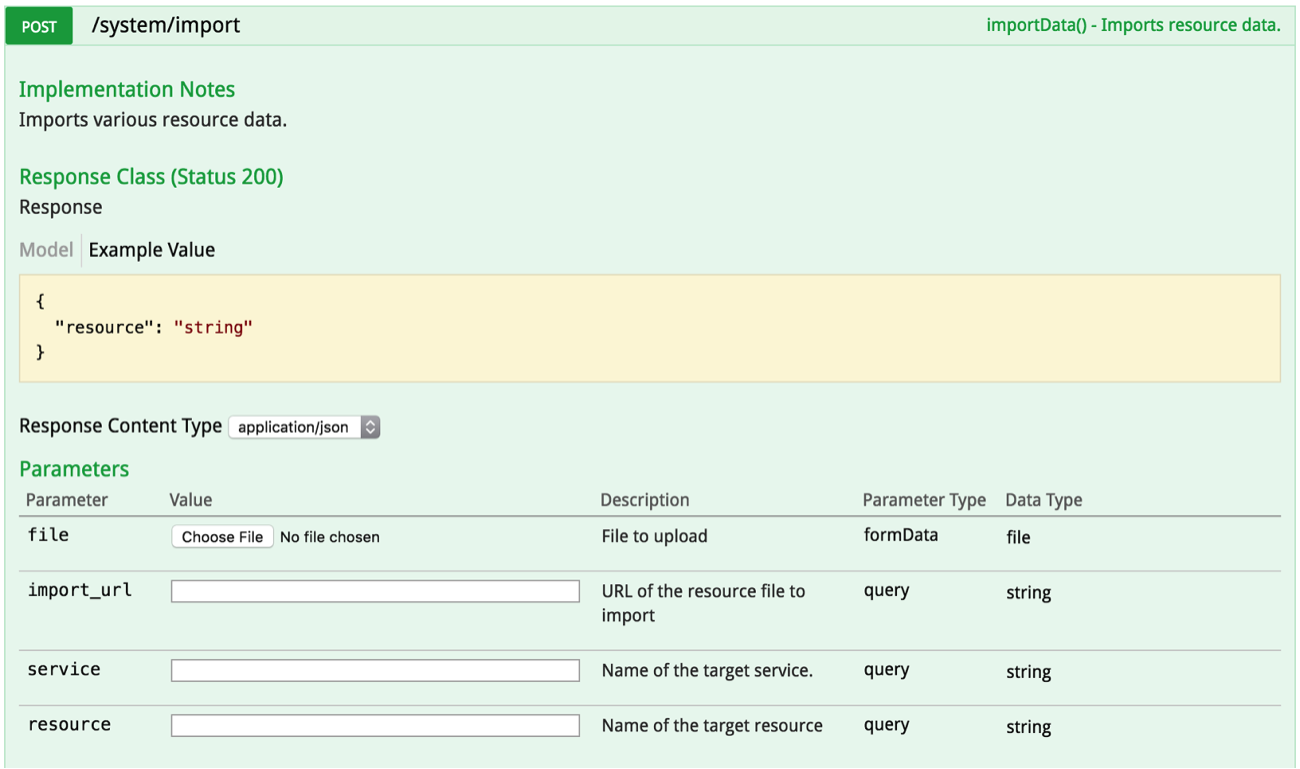The height and width of the screenshot is (769, 1300).
Task: Collapse the endpoint via its header bar
Action: point(600,25)
